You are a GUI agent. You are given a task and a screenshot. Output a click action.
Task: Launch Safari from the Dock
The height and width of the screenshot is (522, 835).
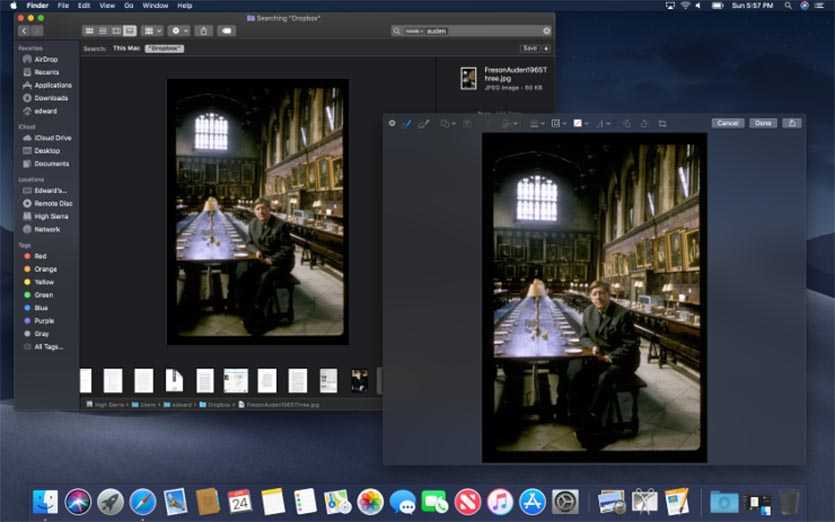pos(143,501)
